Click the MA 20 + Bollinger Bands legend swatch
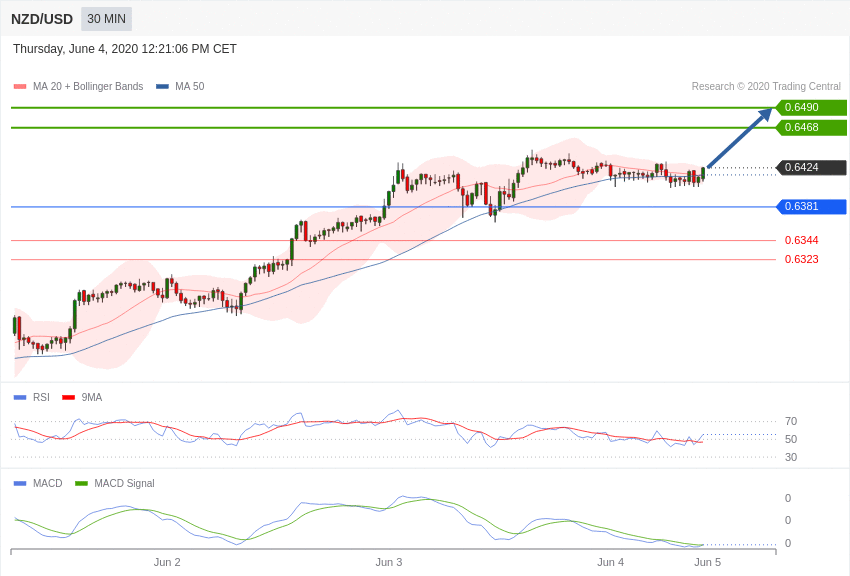 tap(20, 87)
